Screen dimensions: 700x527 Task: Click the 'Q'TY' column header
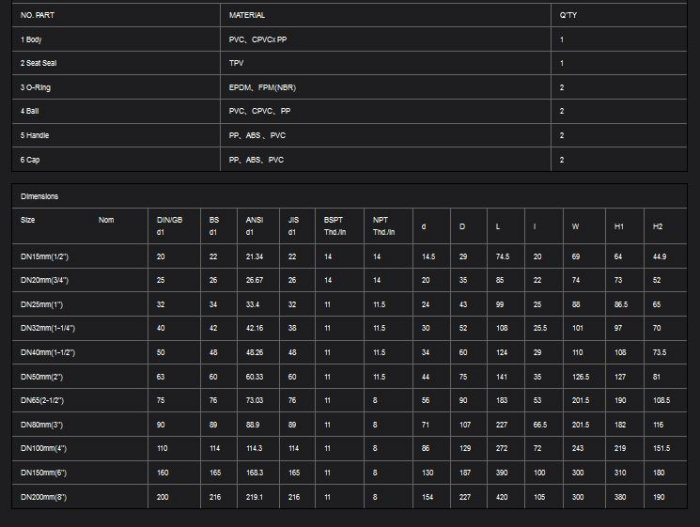coord(568,16)
